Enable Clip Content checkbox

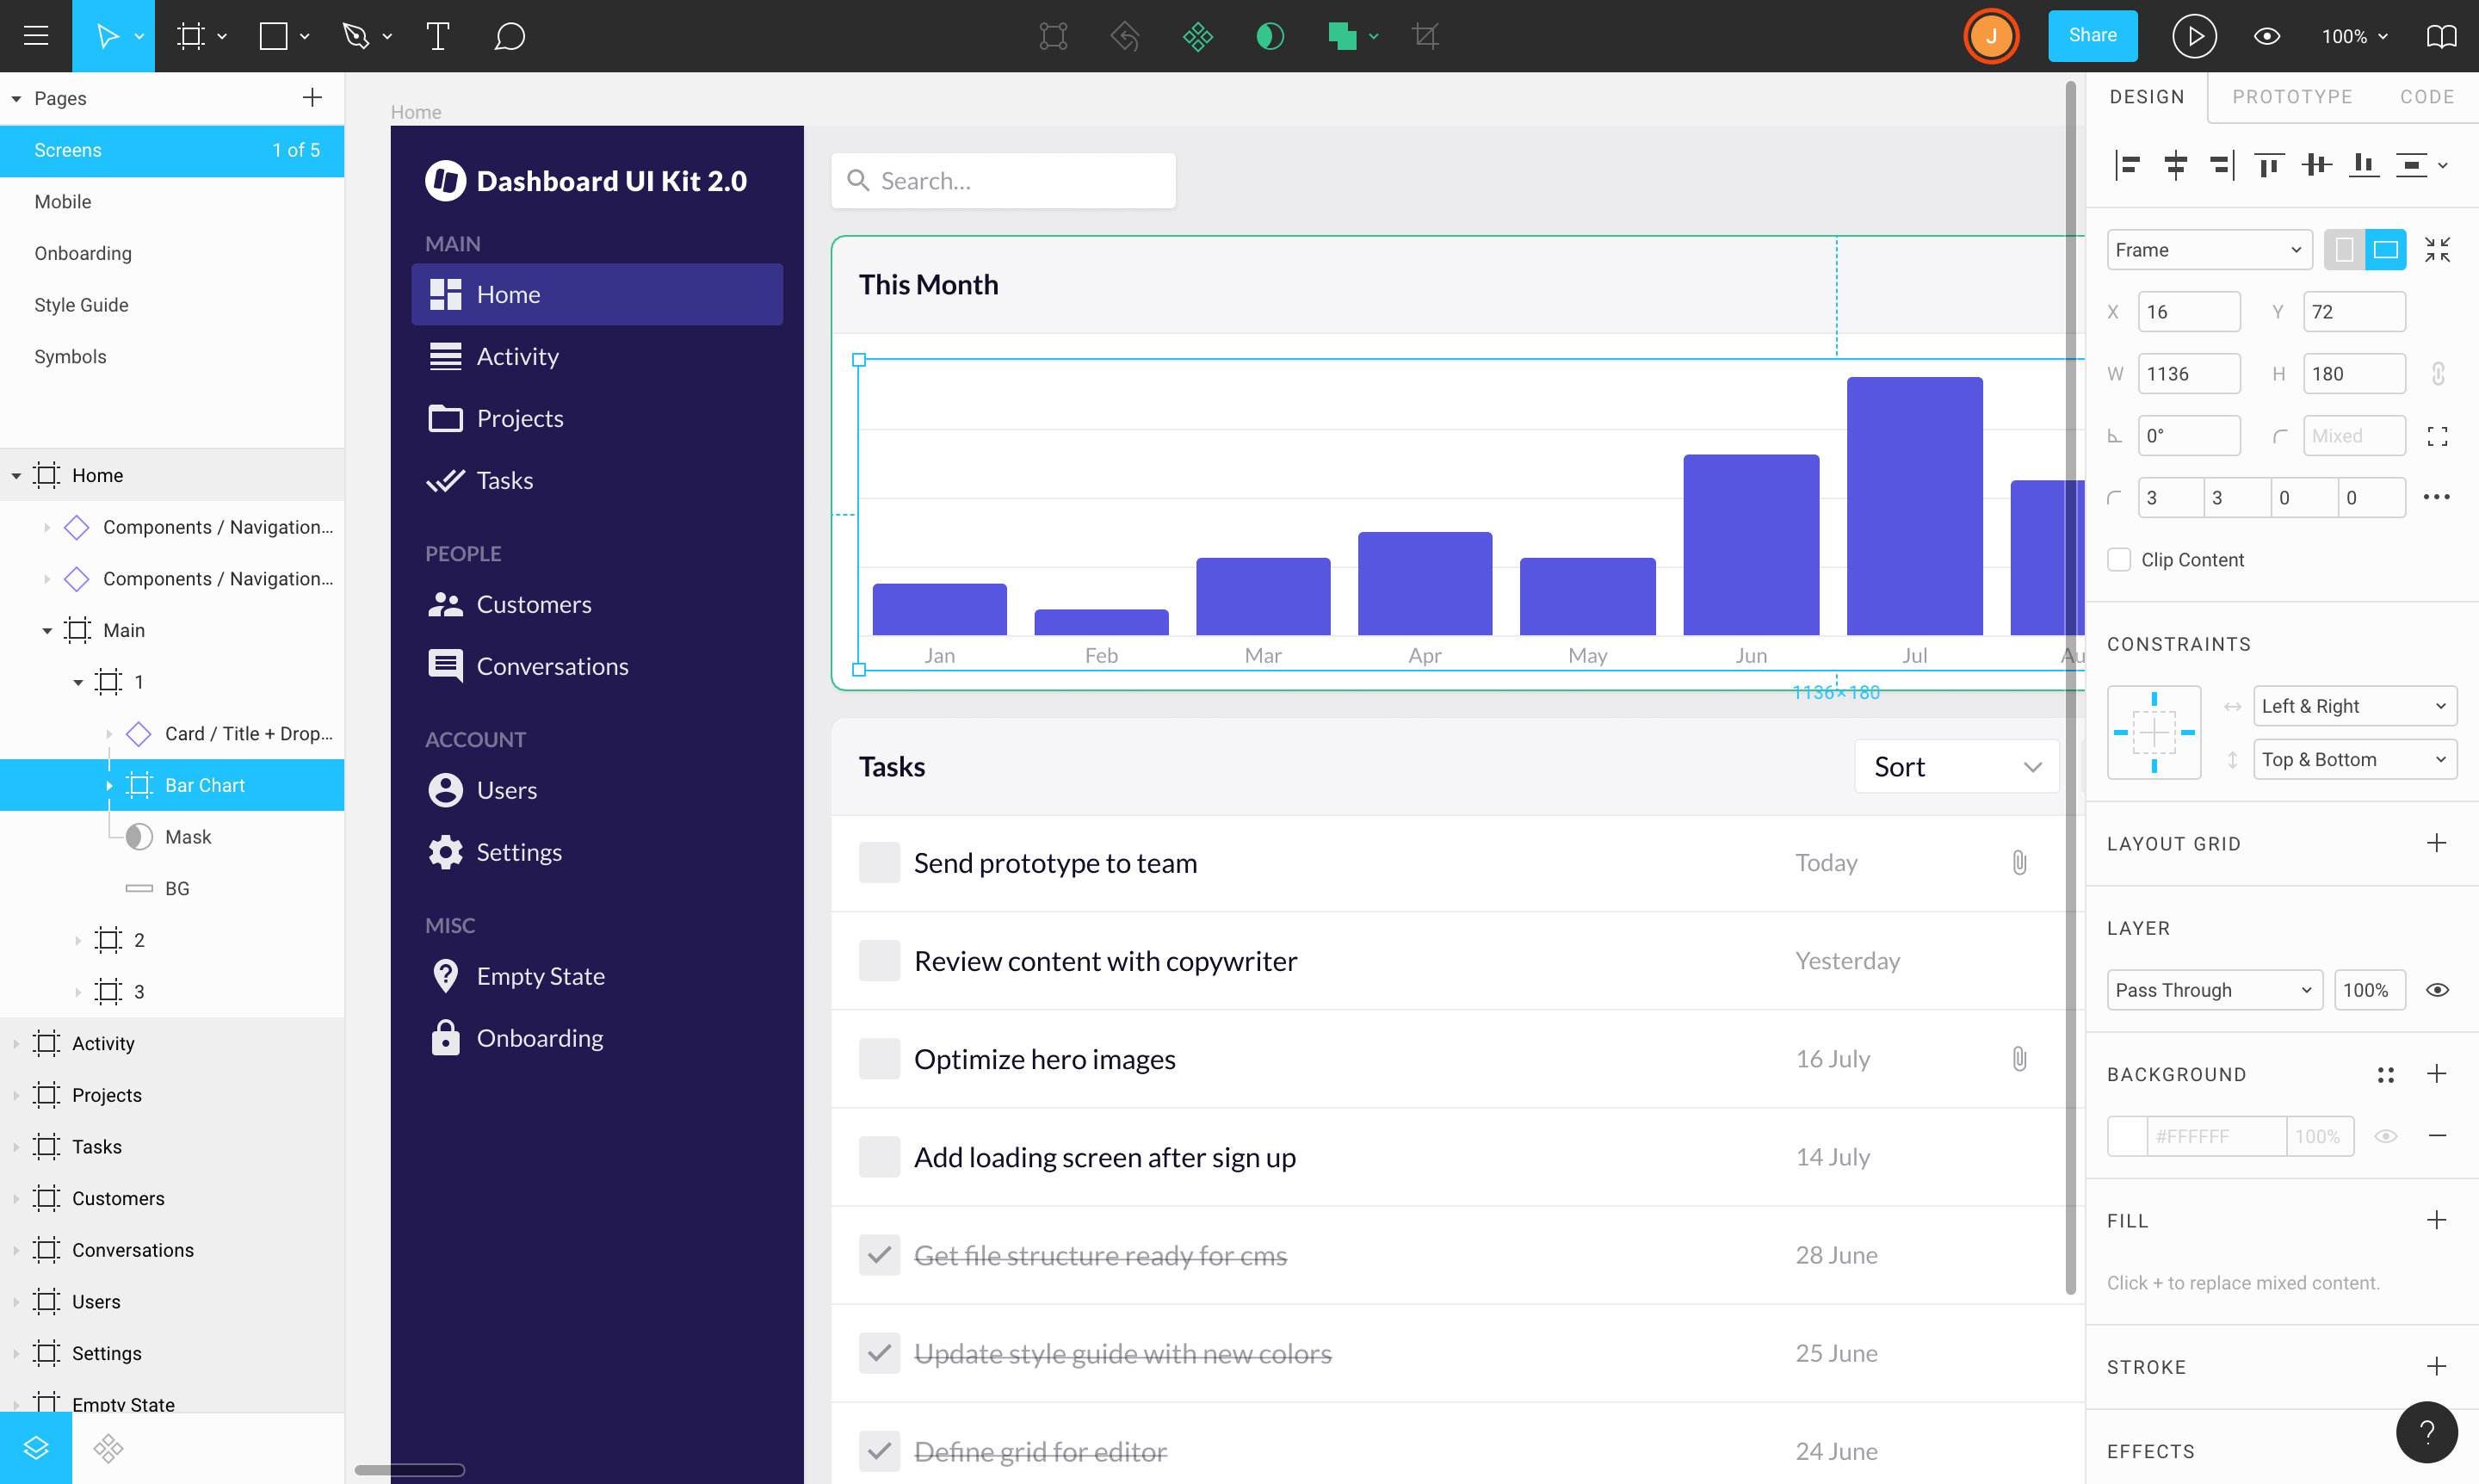[x=2121, y=560]
